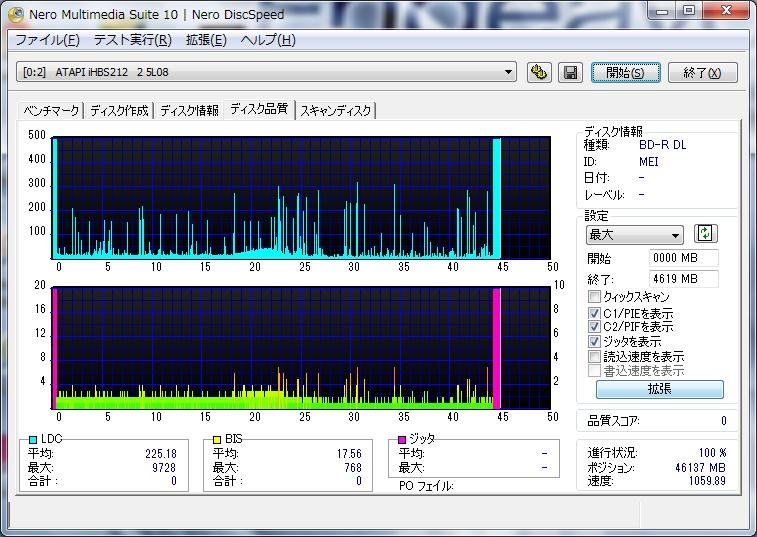This screenshot has height=537, width=757.
Task: Click the Nero DiscSpeed title bar app icon
Action: click(x=15, y=14)
